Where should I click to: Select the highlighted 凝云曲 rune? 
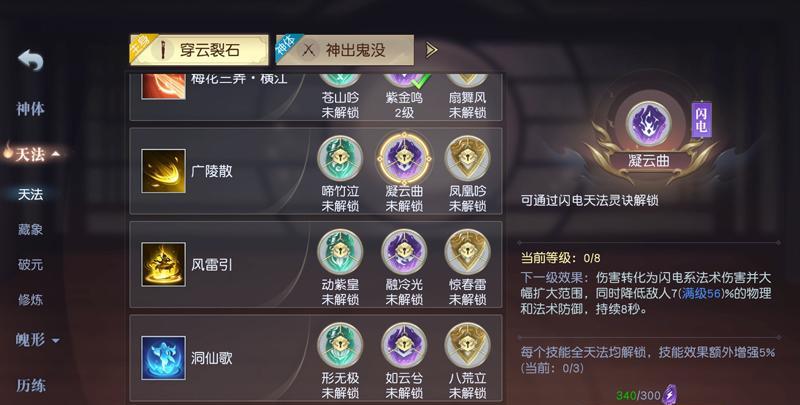[x=404, y=158]
